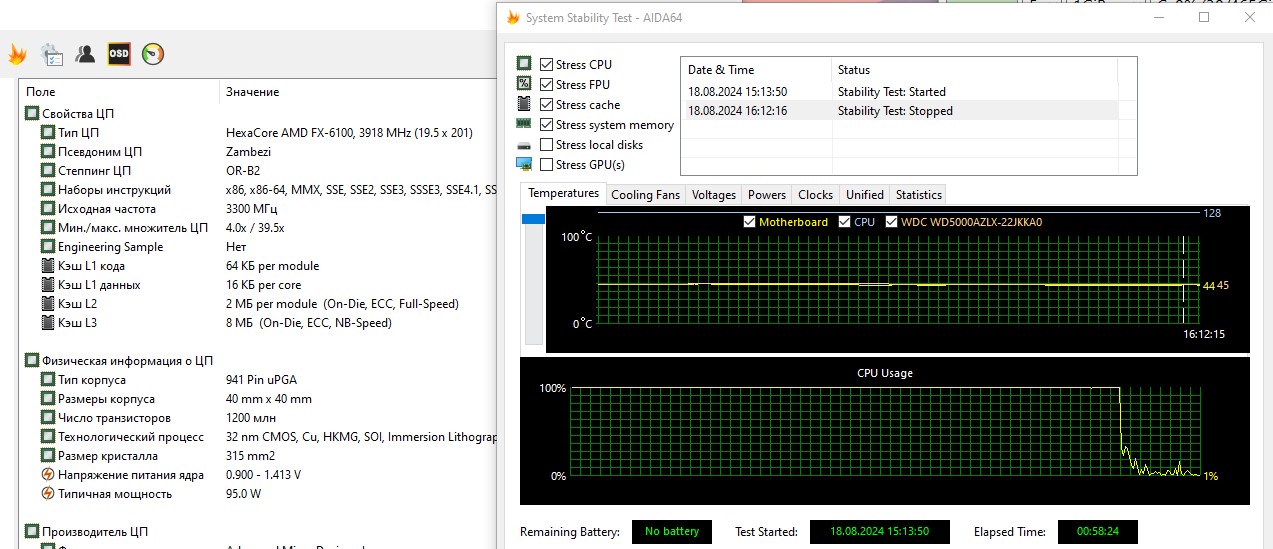The height and width of the screenshot is (549, 1273).
Task: Select the Stability Test: Started log row
Action: coord(899,92)
